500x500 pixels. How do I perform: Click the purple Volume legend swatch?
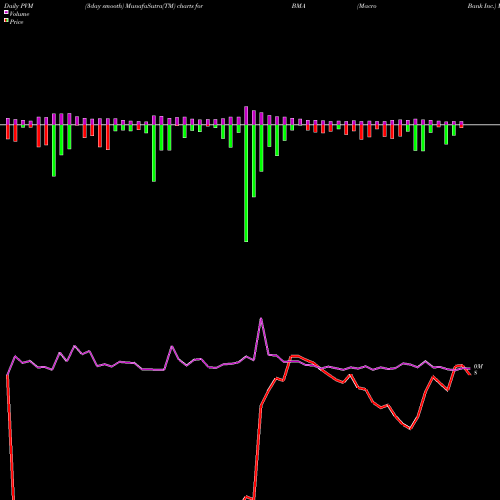click(6, 12)
